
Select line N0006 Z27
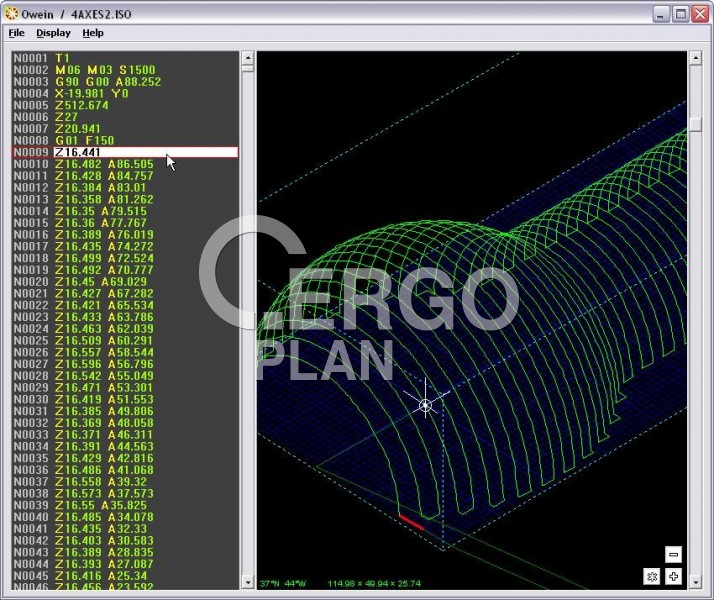[125, 117]
